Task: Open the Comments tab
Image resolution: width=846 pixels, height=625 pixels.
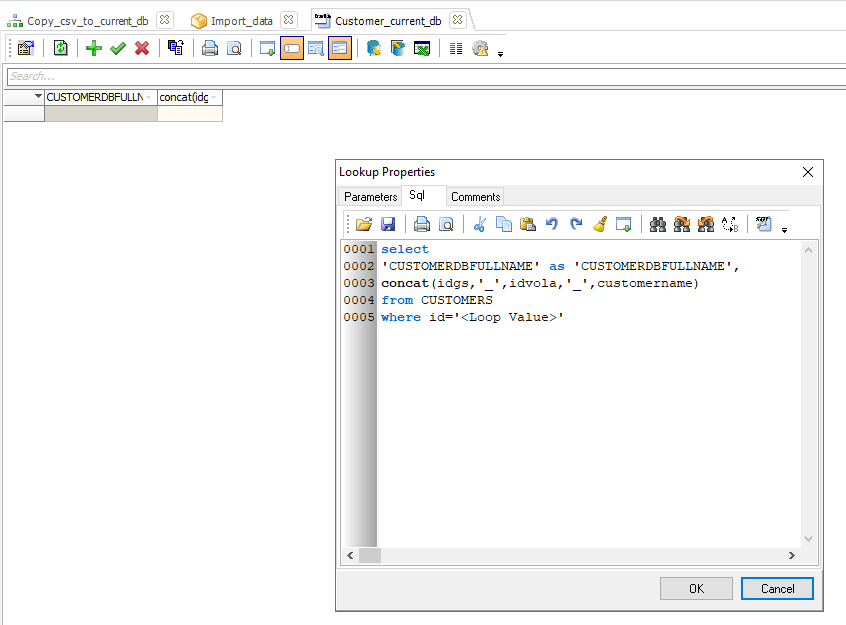Action: [x=475, y=196]
